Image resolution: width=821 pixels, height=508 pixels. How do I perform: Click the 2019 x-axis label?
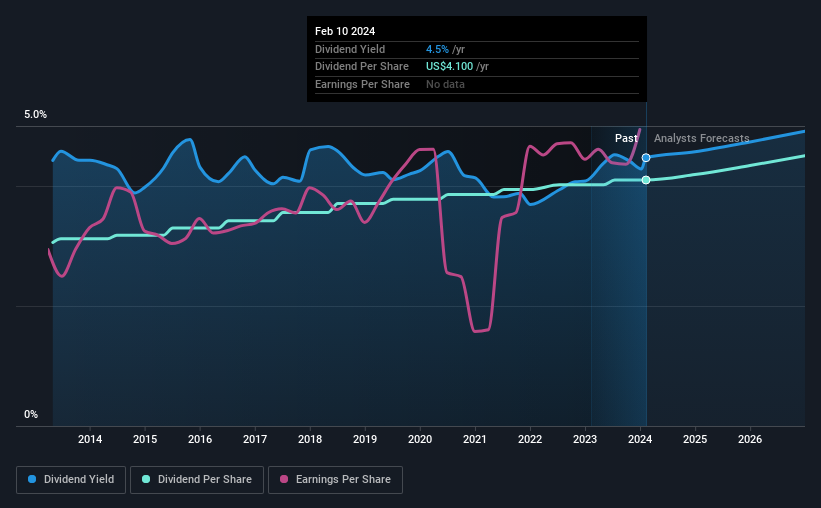point(365,439)
